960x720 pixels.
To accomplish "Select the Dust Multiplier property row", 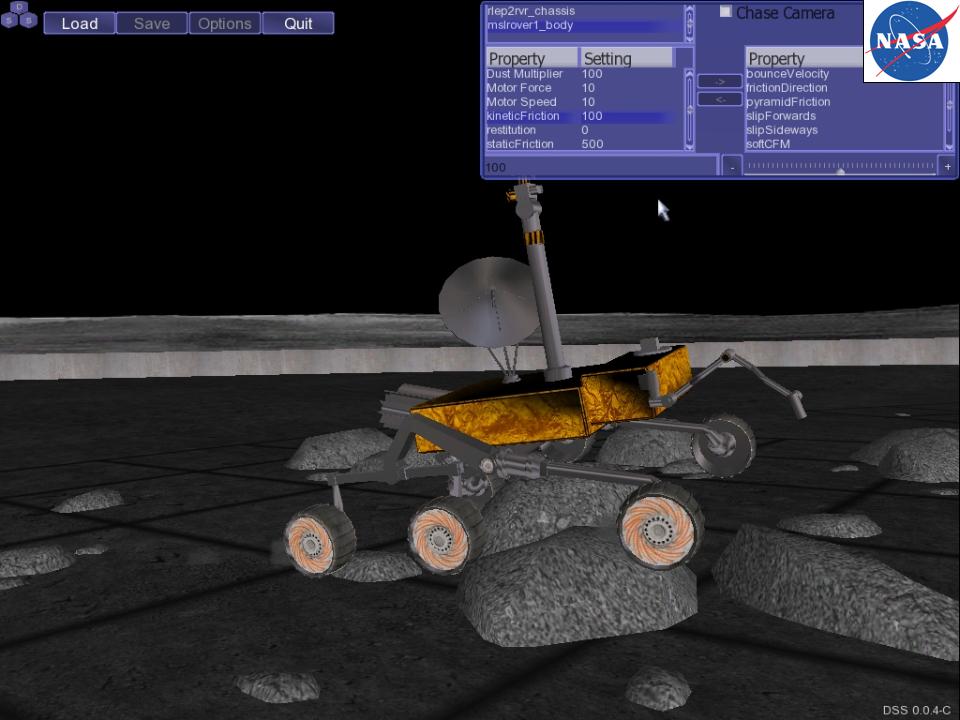I will [x=524, y=74].
